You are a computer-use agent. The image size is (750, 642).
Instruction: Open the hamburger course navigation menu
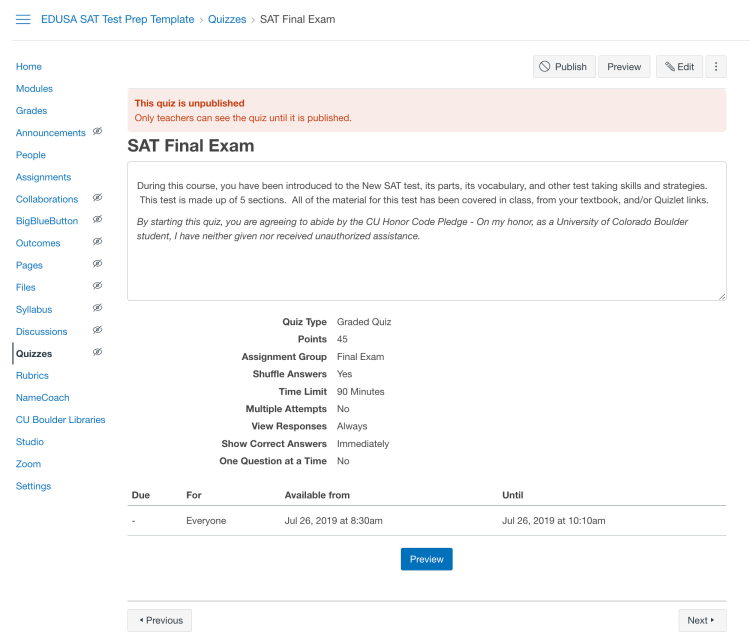23,20
